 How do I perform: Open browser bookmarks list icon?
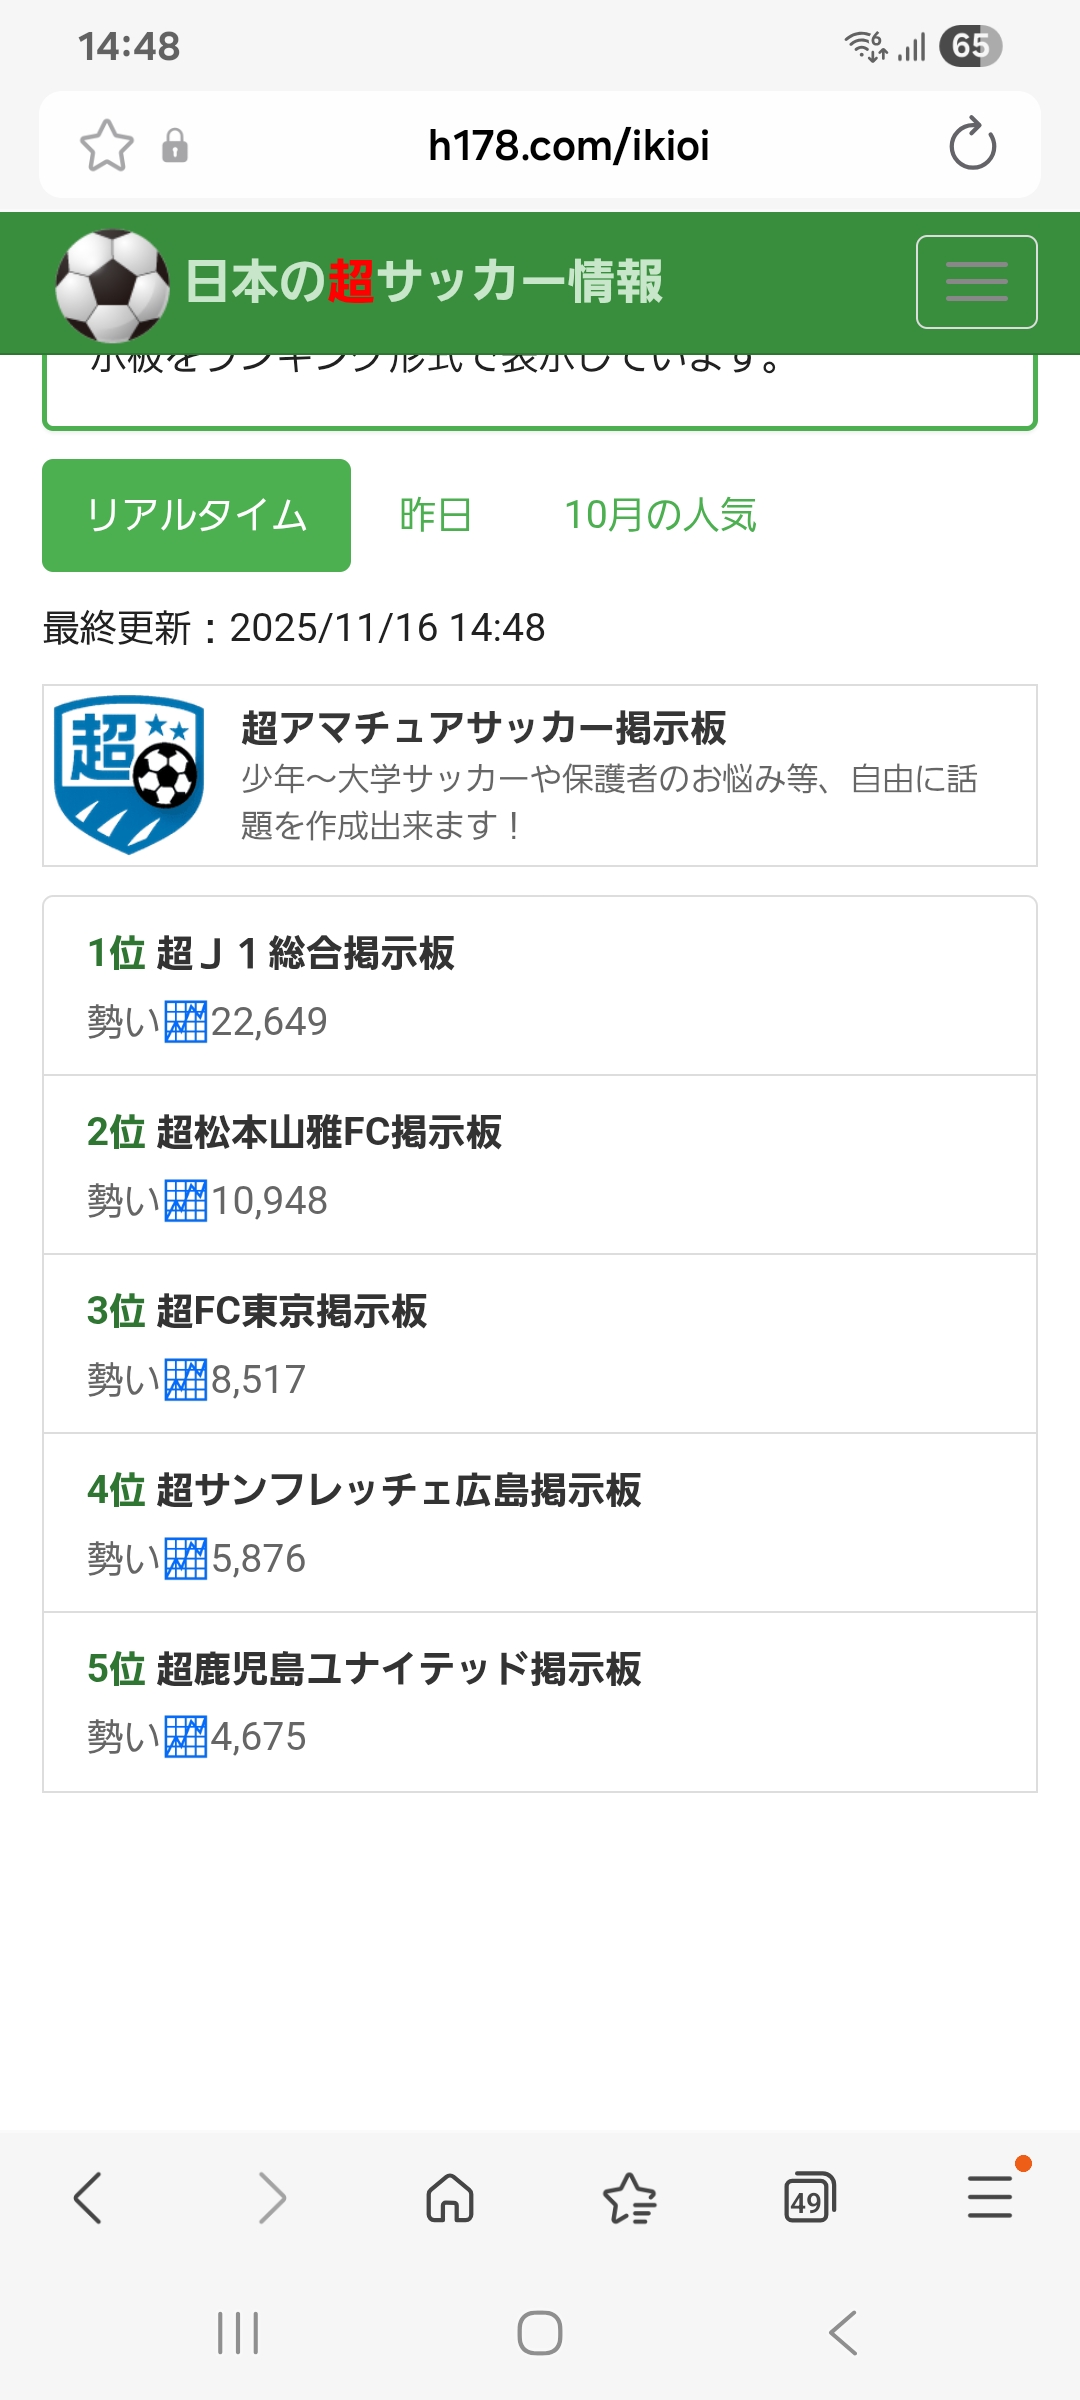point(630,2198)
